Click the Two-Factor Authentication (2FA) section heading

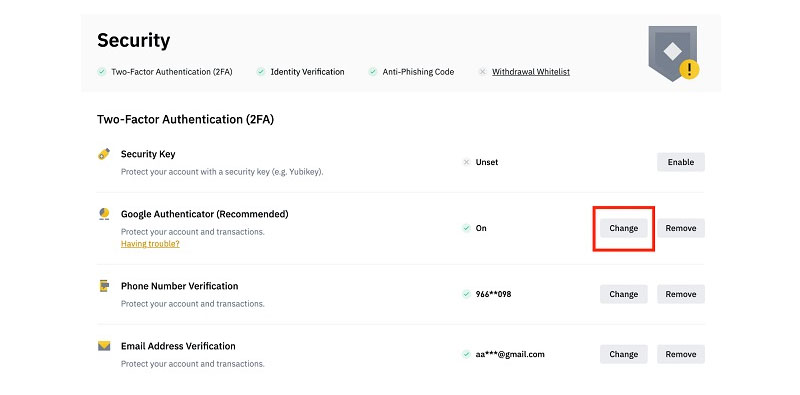tap(186, 119)
